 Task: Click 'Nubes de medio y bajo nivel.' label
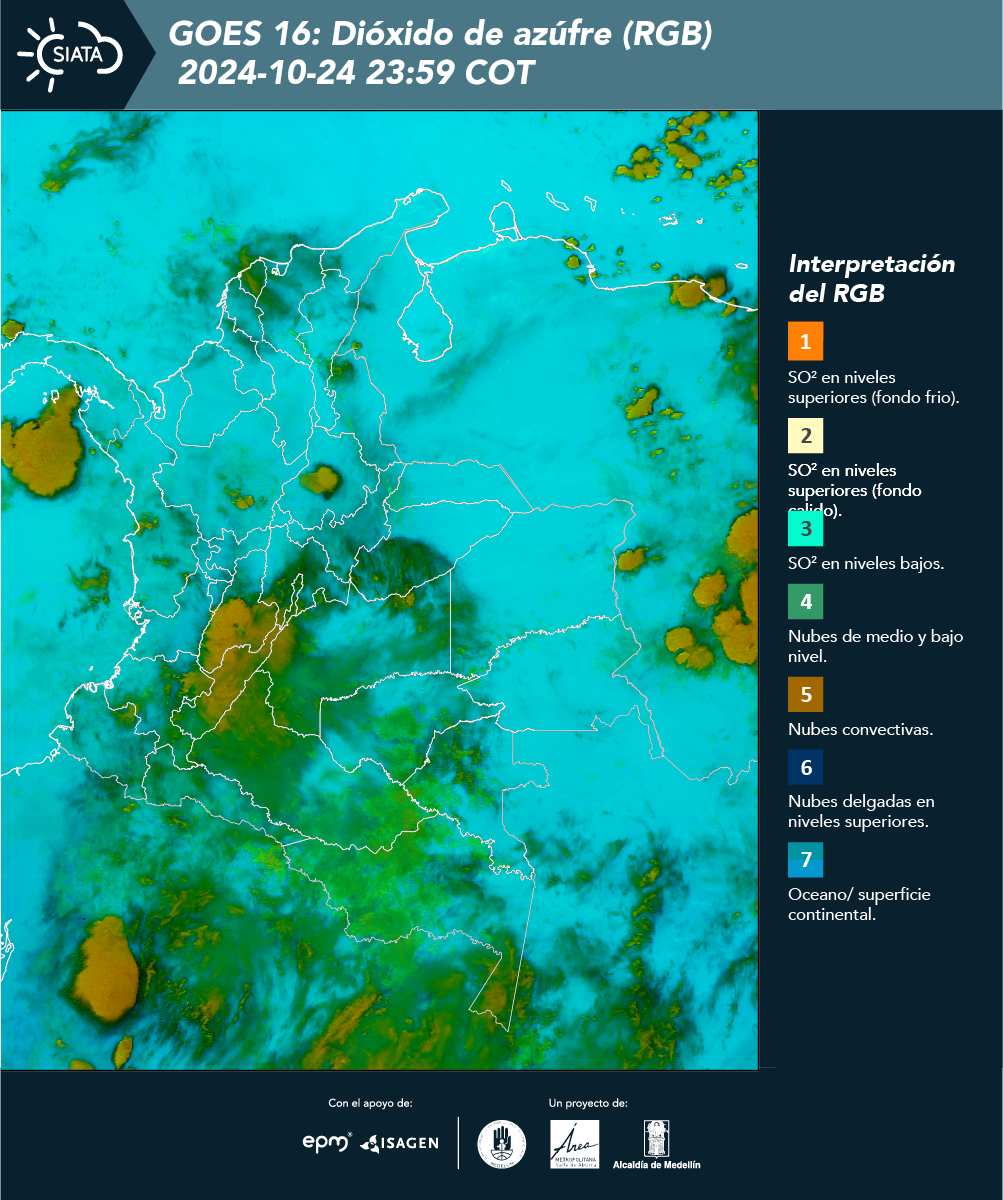pyautogui.click(x=876, y=646)
